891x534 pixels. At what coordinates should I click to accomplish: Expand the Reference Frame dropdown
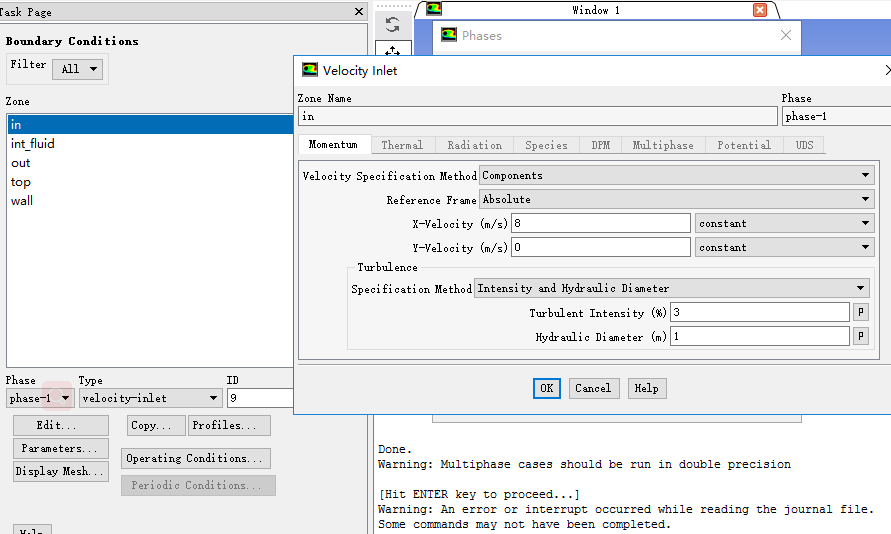[x=676, y=200]
